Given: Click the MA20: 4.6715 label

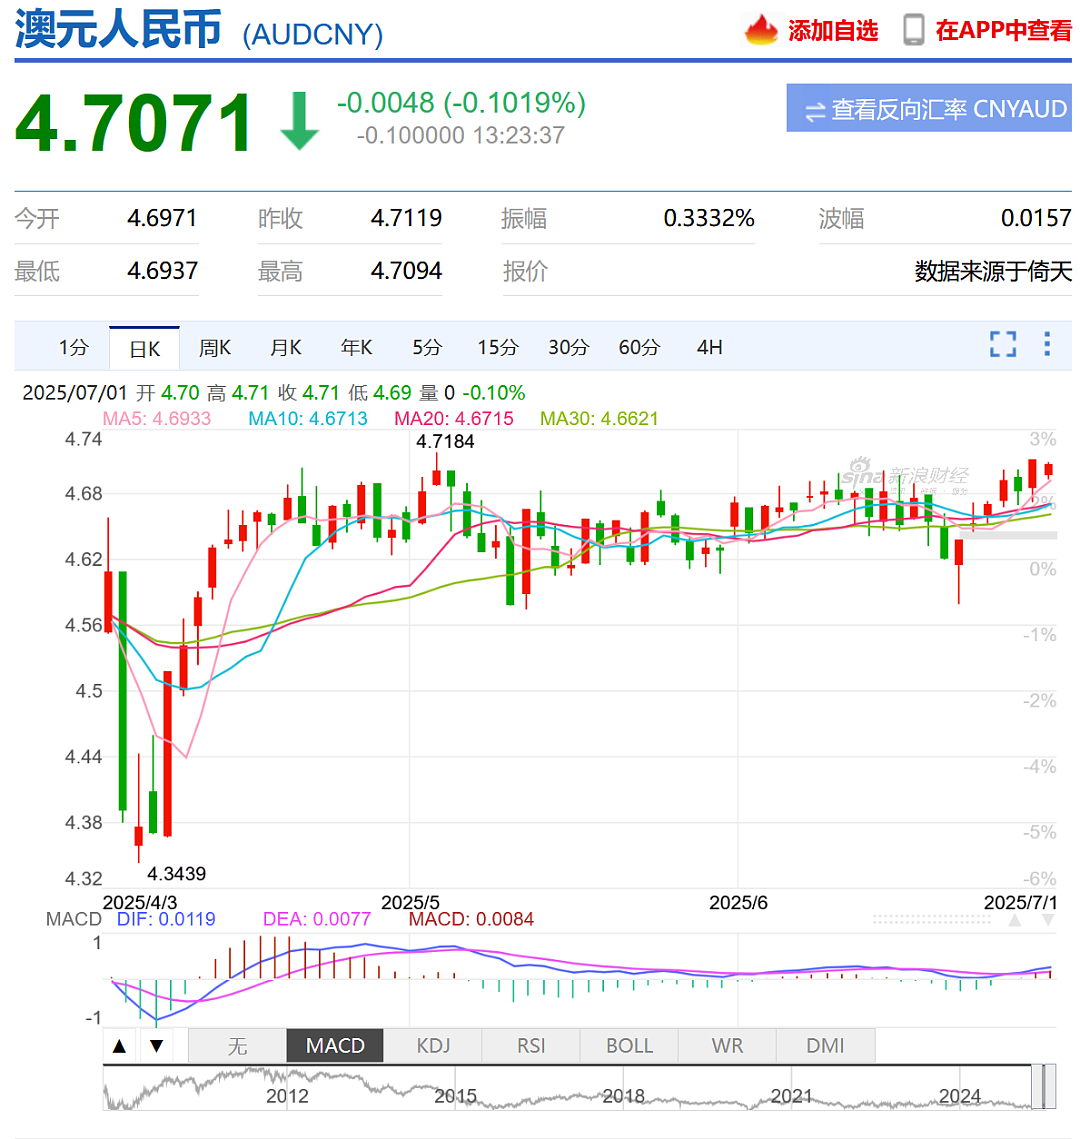Looking at the screenshot, I should [454, 419].
